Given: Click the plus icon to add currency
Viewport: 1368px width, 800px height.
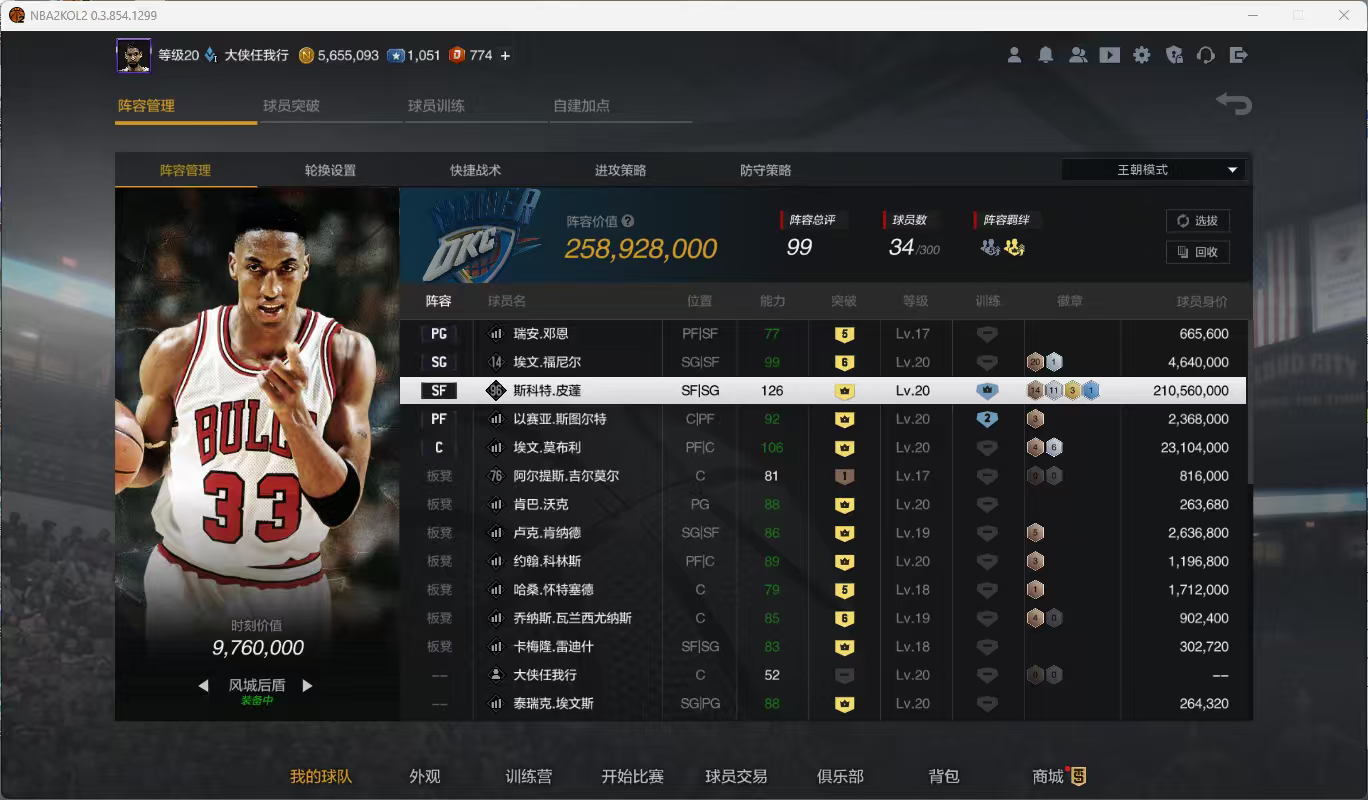Looking at the screenshot, I should click(505, 56).
